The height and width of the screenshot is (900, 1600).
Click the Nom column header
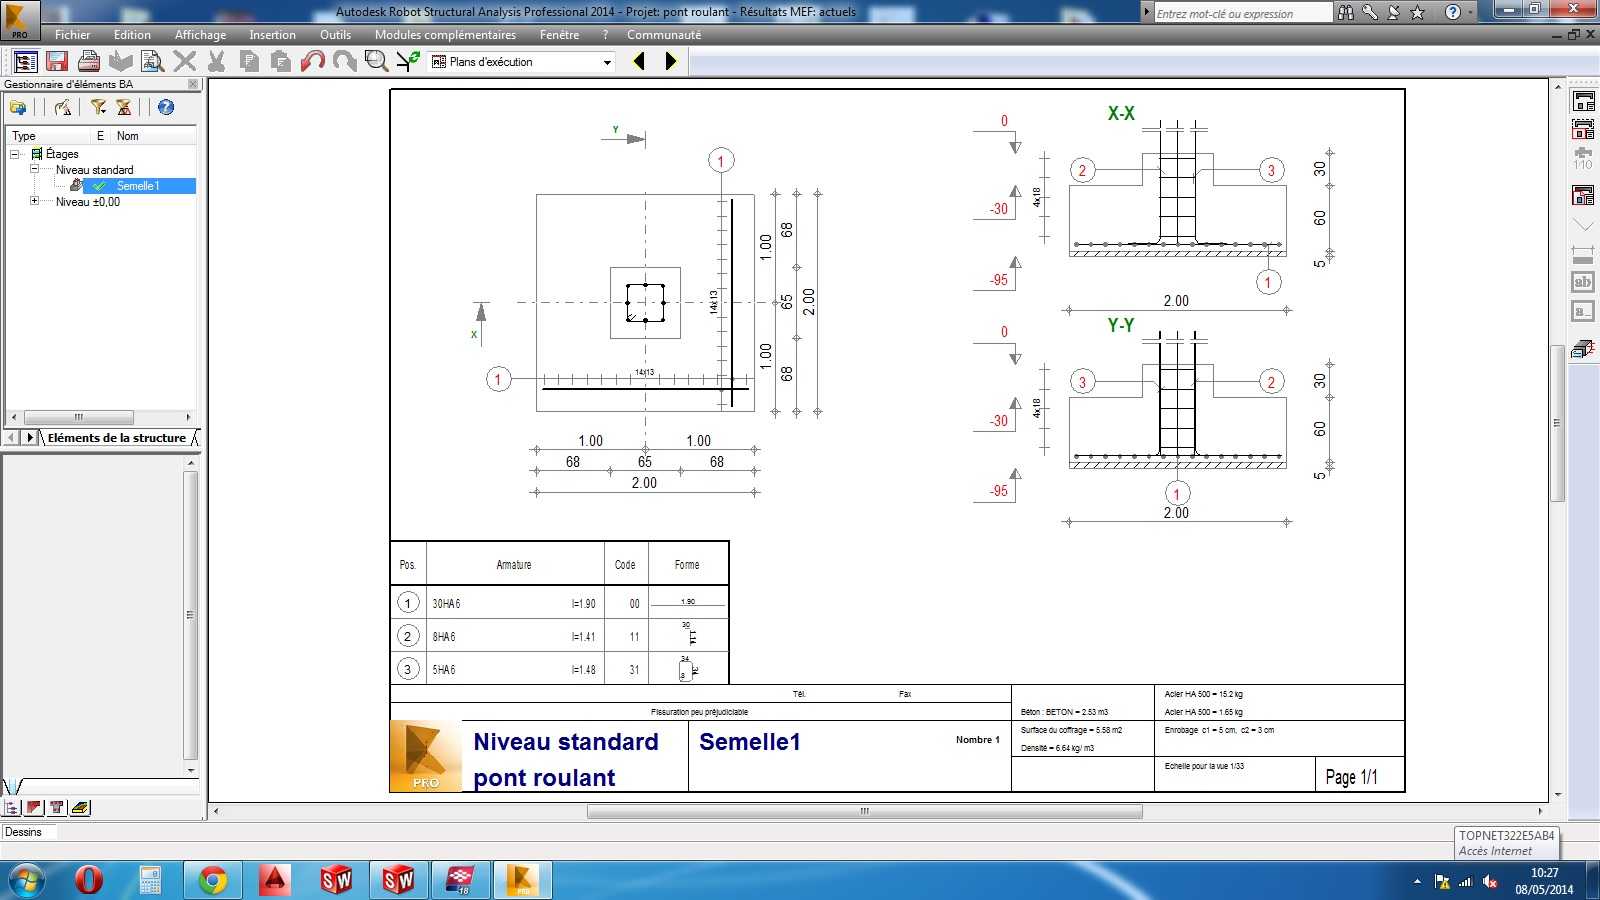pos(128,136)
